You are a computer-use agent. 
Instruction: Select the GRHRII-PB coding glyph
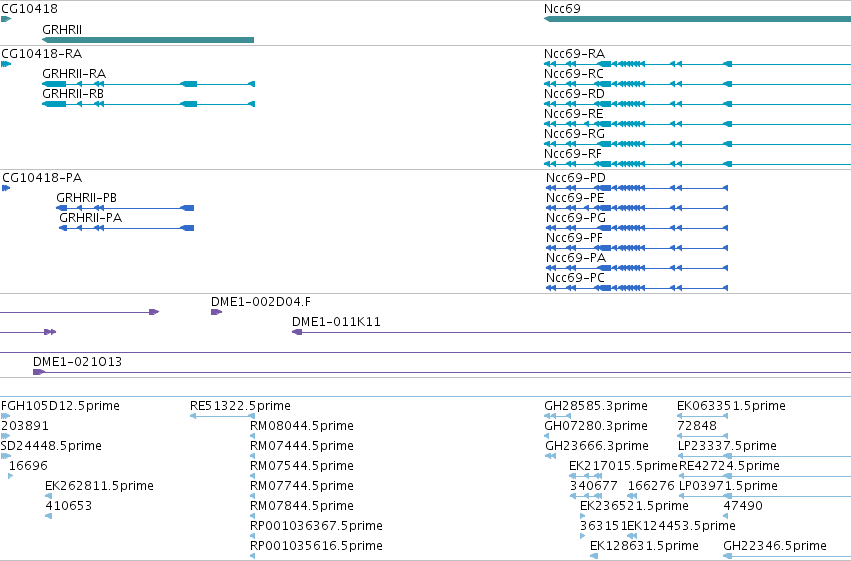125,208
